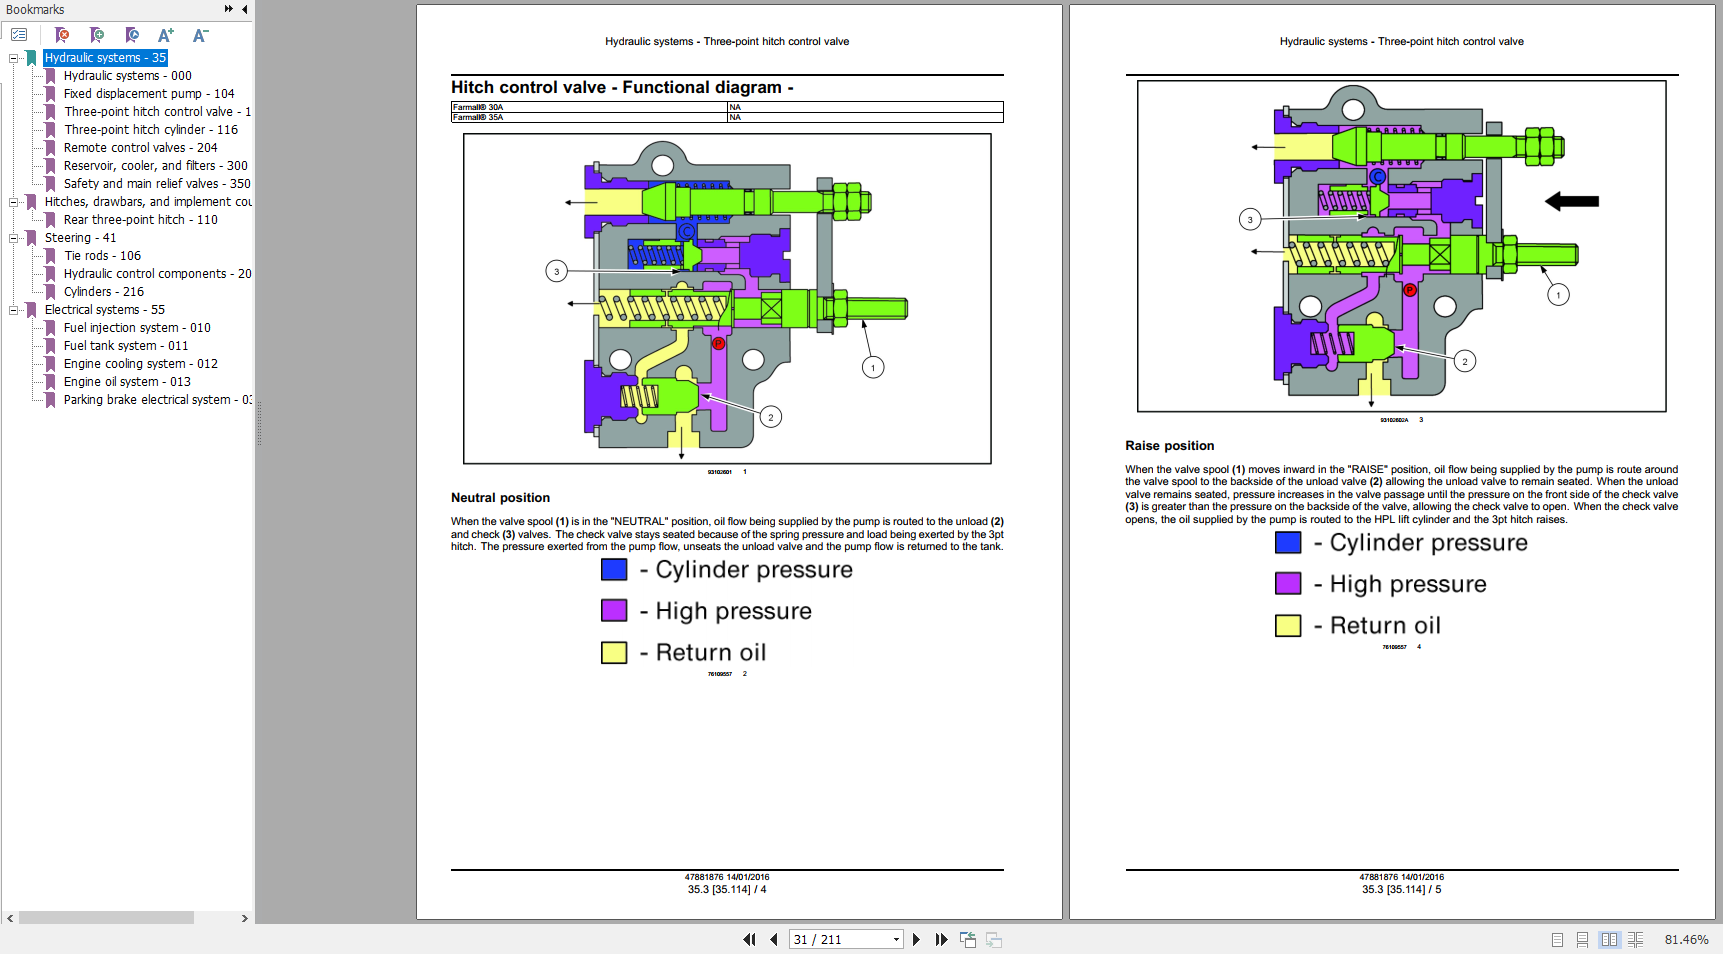
Task: Go to the last page
Action: pos(941,940)
